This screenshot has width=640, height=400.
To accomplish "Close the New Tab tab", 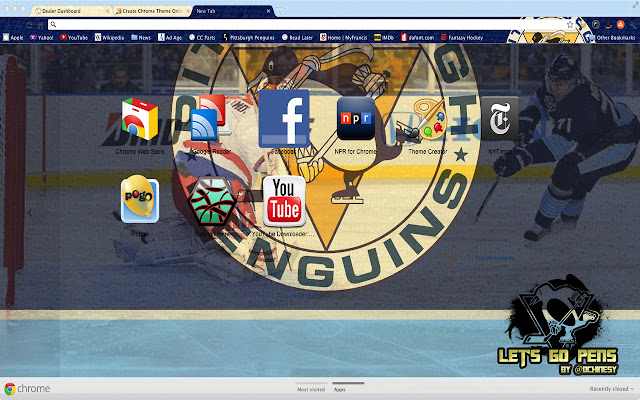I will coord(268,11).
